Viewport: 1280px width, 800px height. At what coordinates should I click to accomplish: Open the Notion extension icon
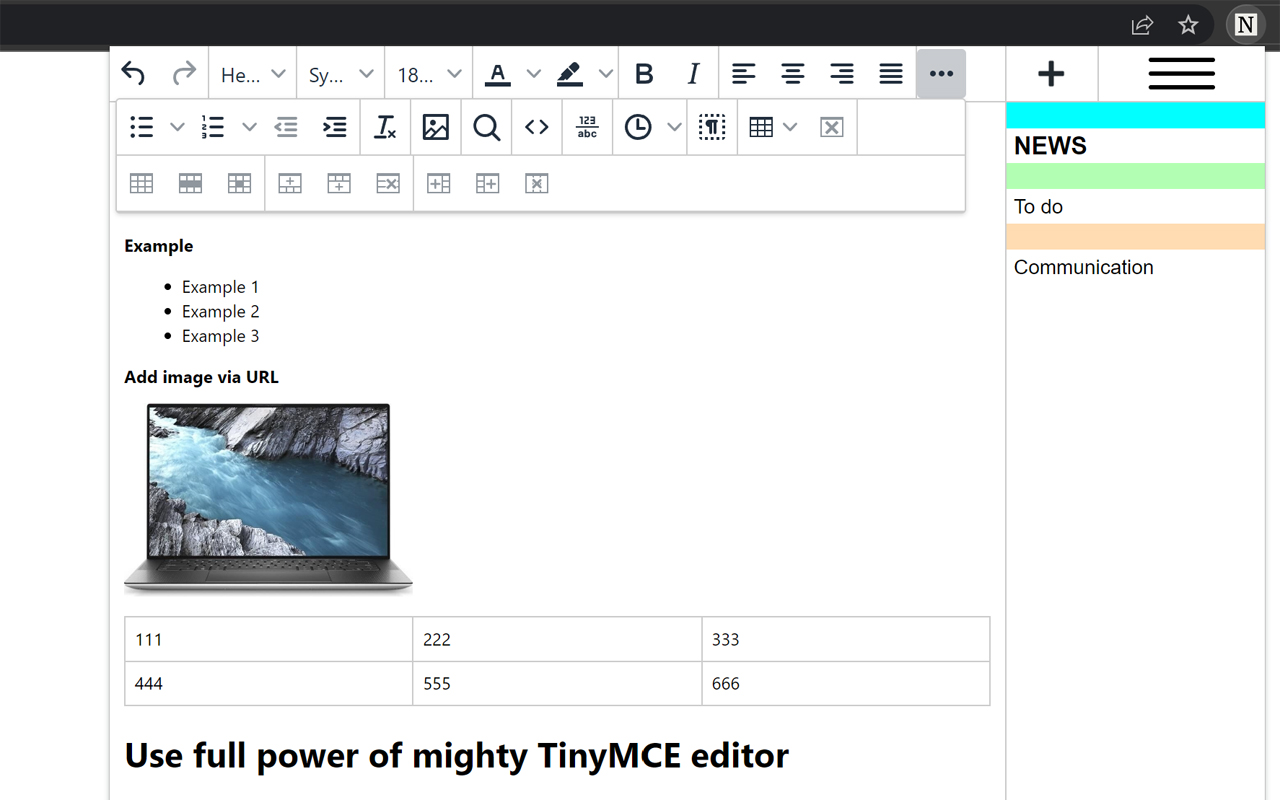point(1246,25)
